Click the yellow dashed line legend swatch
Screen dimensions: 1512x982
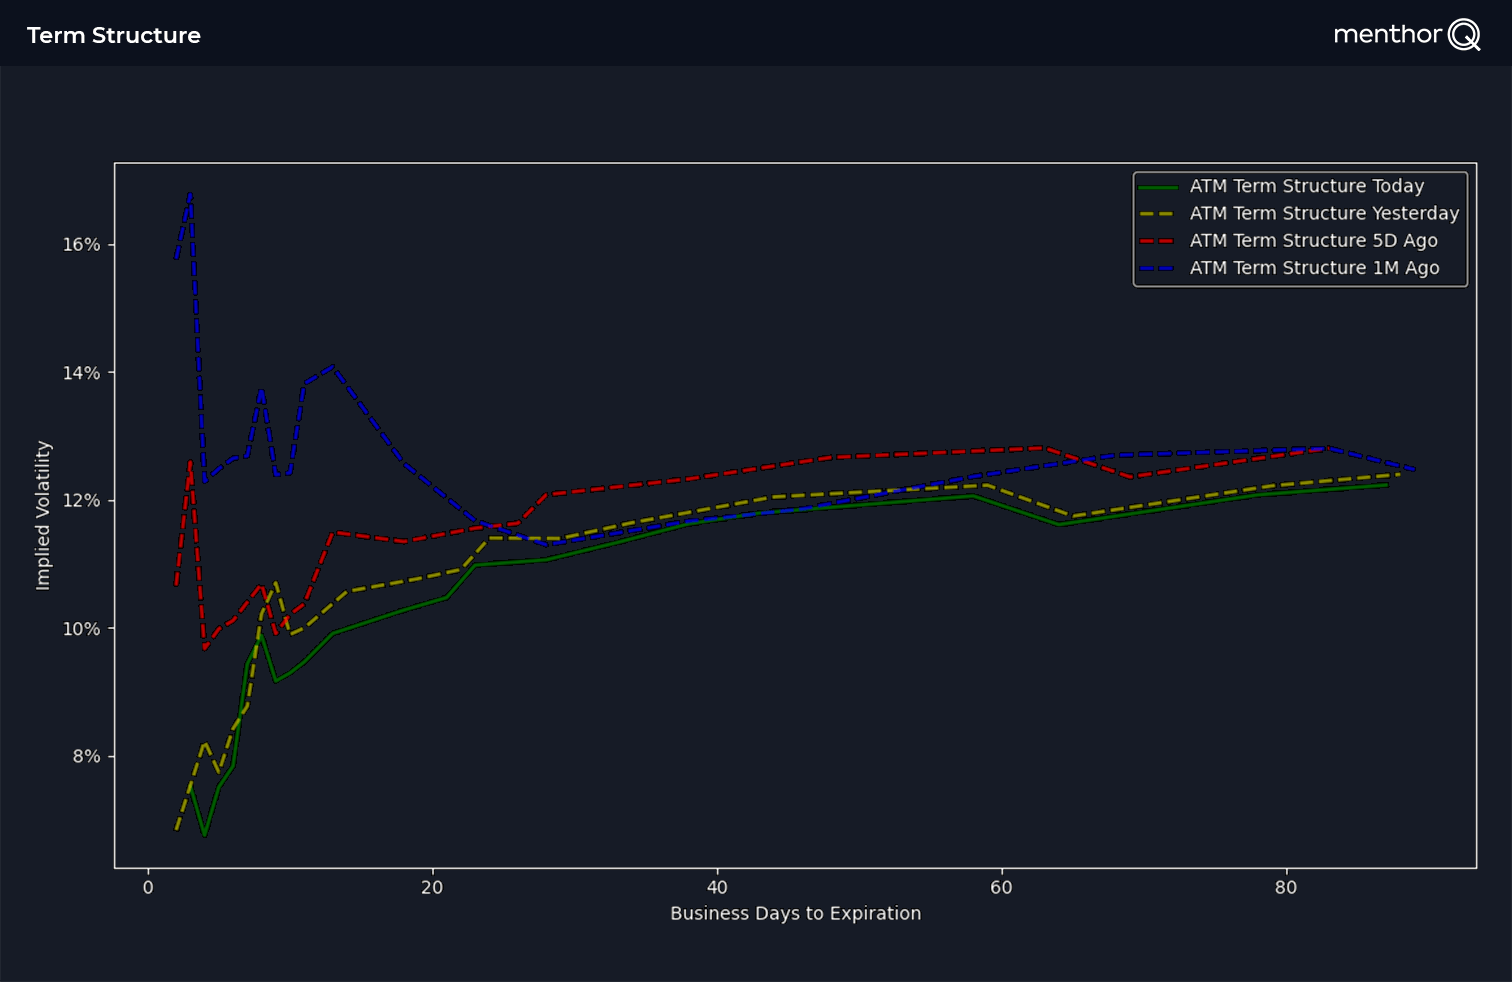point(1158,214)
